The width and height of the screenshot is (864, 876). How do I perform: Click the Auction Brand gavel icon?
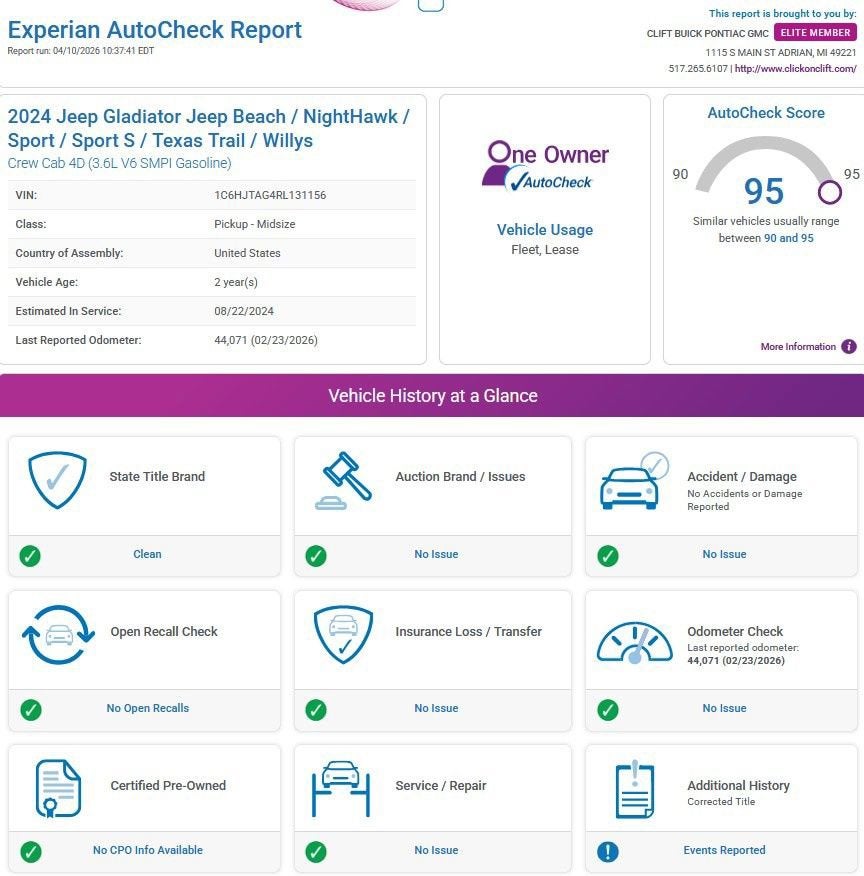(x=343, y=480)
